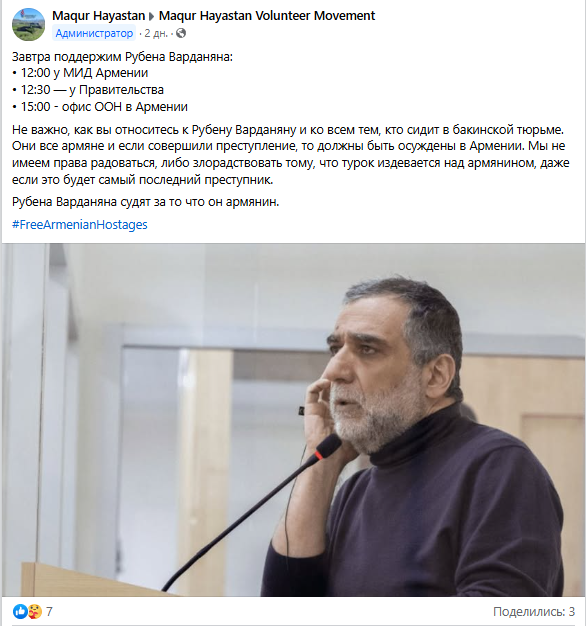The image size is (586, 626).
Task: Click the Администратор badge
Action: [x=94, y=33]
